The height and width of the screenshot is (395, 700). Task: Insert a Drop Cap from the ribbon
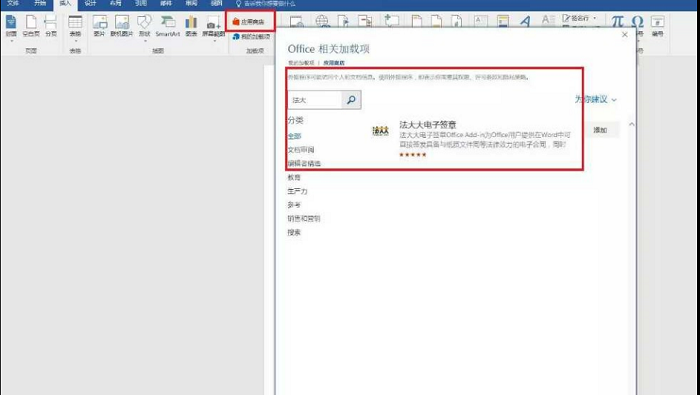547,21
